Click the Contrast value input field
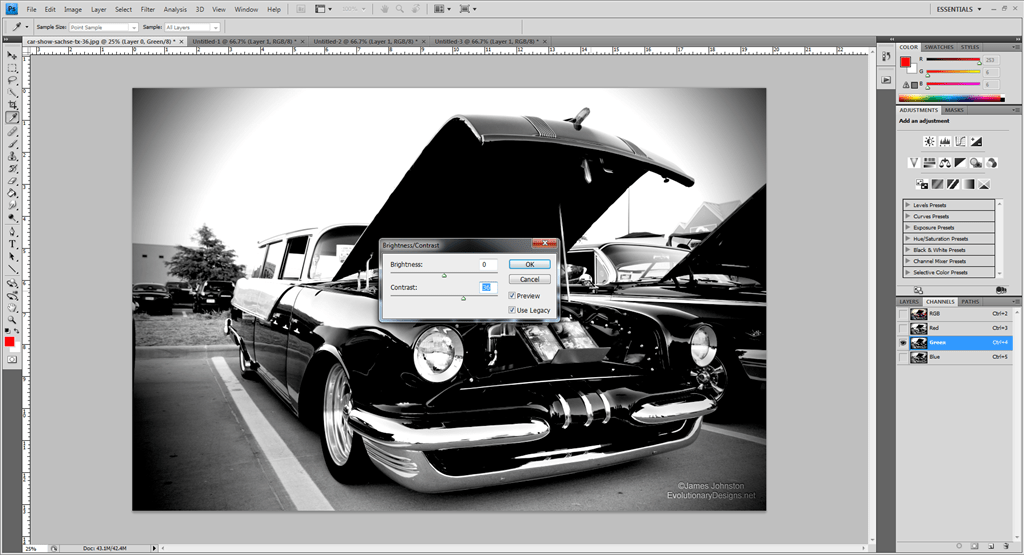This screenshot has height=555, width=1024. point(487,287)
